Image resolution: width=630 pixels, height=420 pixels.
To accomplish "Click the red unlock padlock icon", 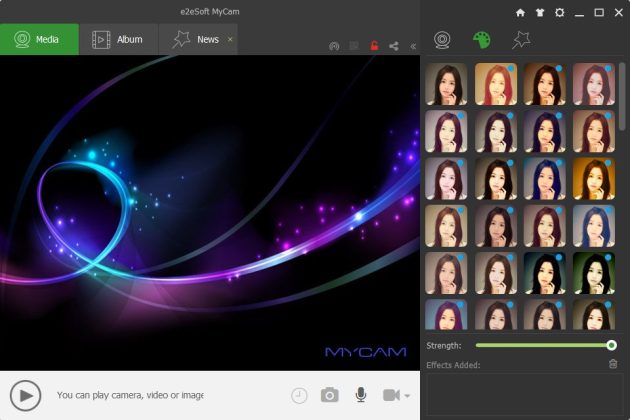I will pyautogui.click(x=374, y=46).
